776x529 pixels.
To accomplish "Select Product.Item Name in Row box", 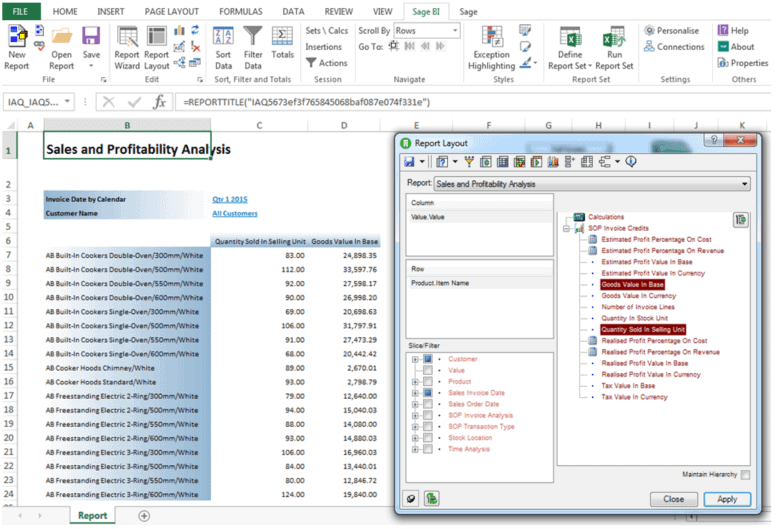I will tap(440, 283).
